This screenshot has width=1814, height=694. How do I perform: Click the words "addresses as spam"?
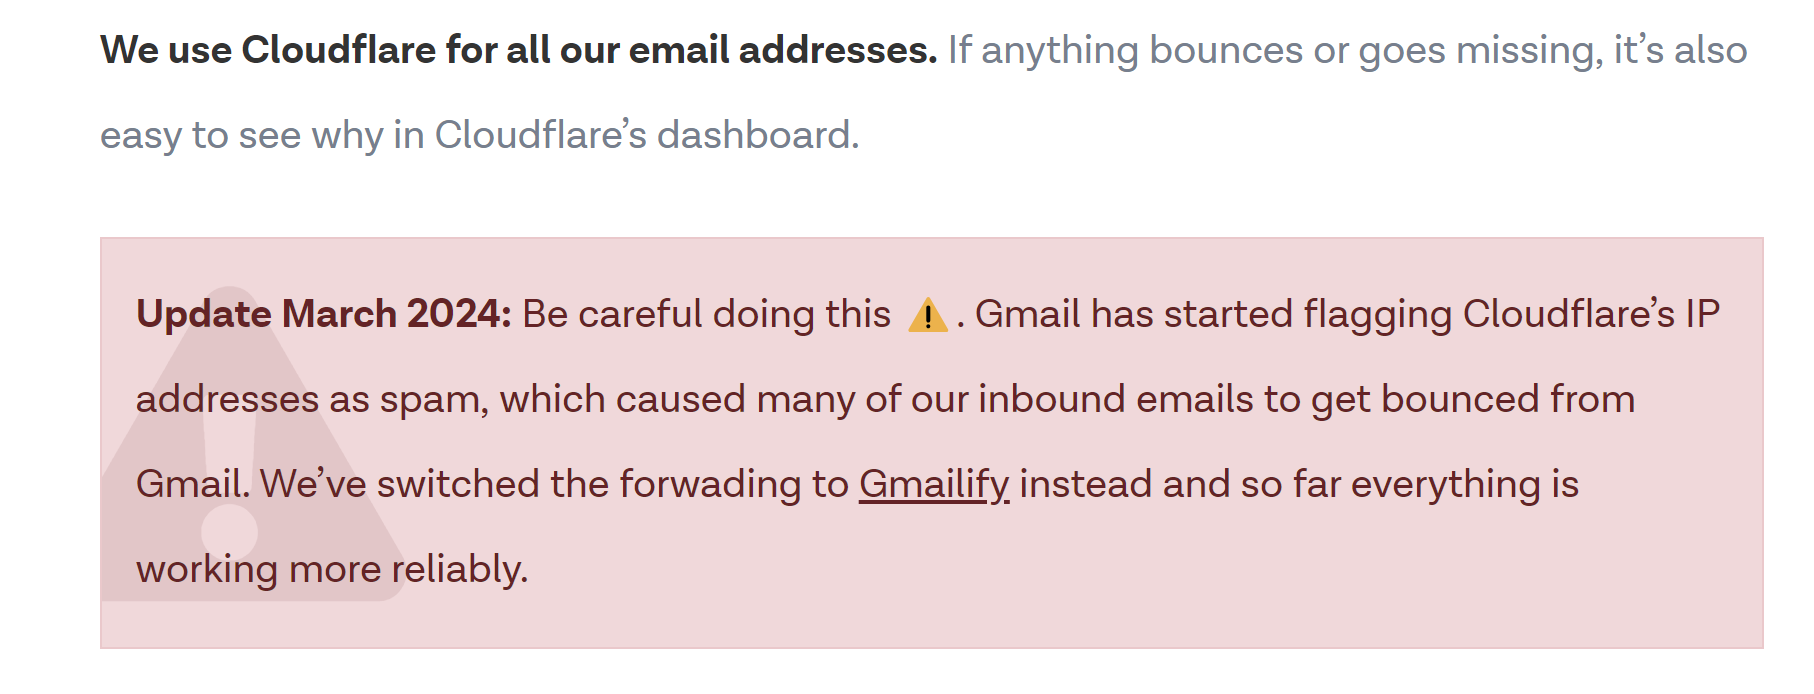[x=312, y=400]
